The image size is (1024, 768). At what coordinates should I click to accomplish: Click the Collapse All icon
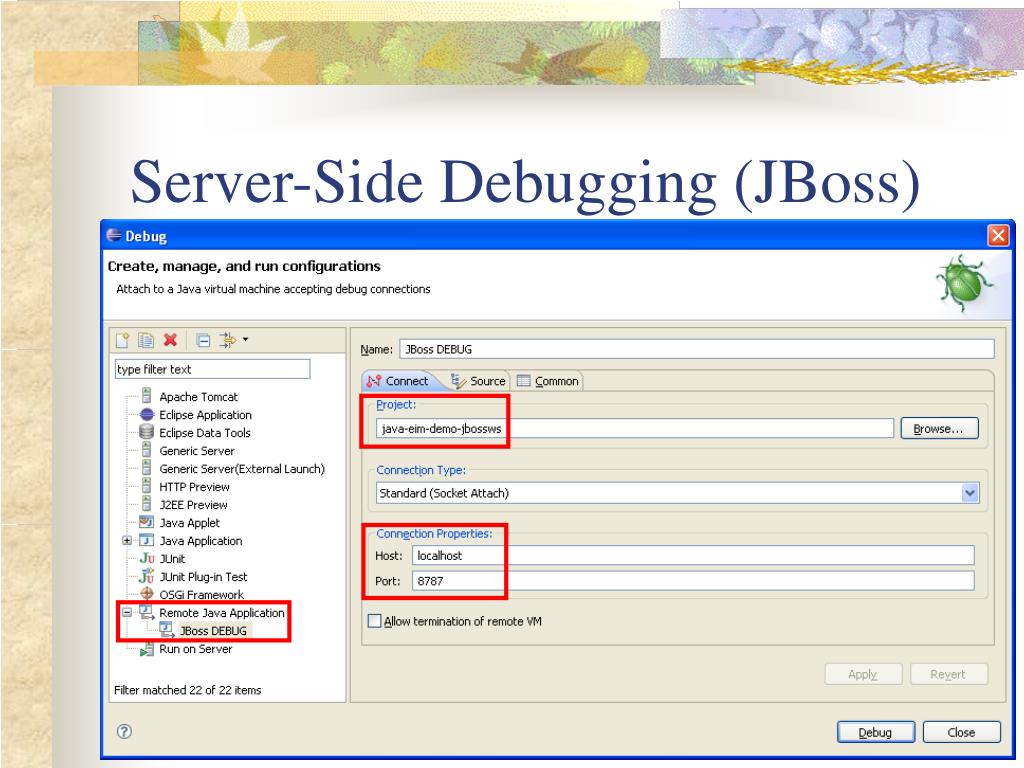tap(203, 340)
